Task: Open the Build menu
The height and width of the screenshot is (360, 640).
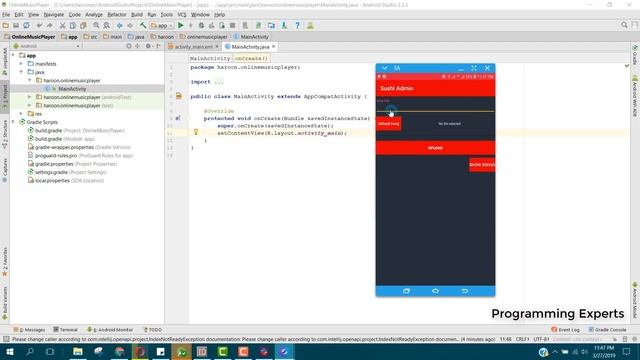Action: (137, 14)
